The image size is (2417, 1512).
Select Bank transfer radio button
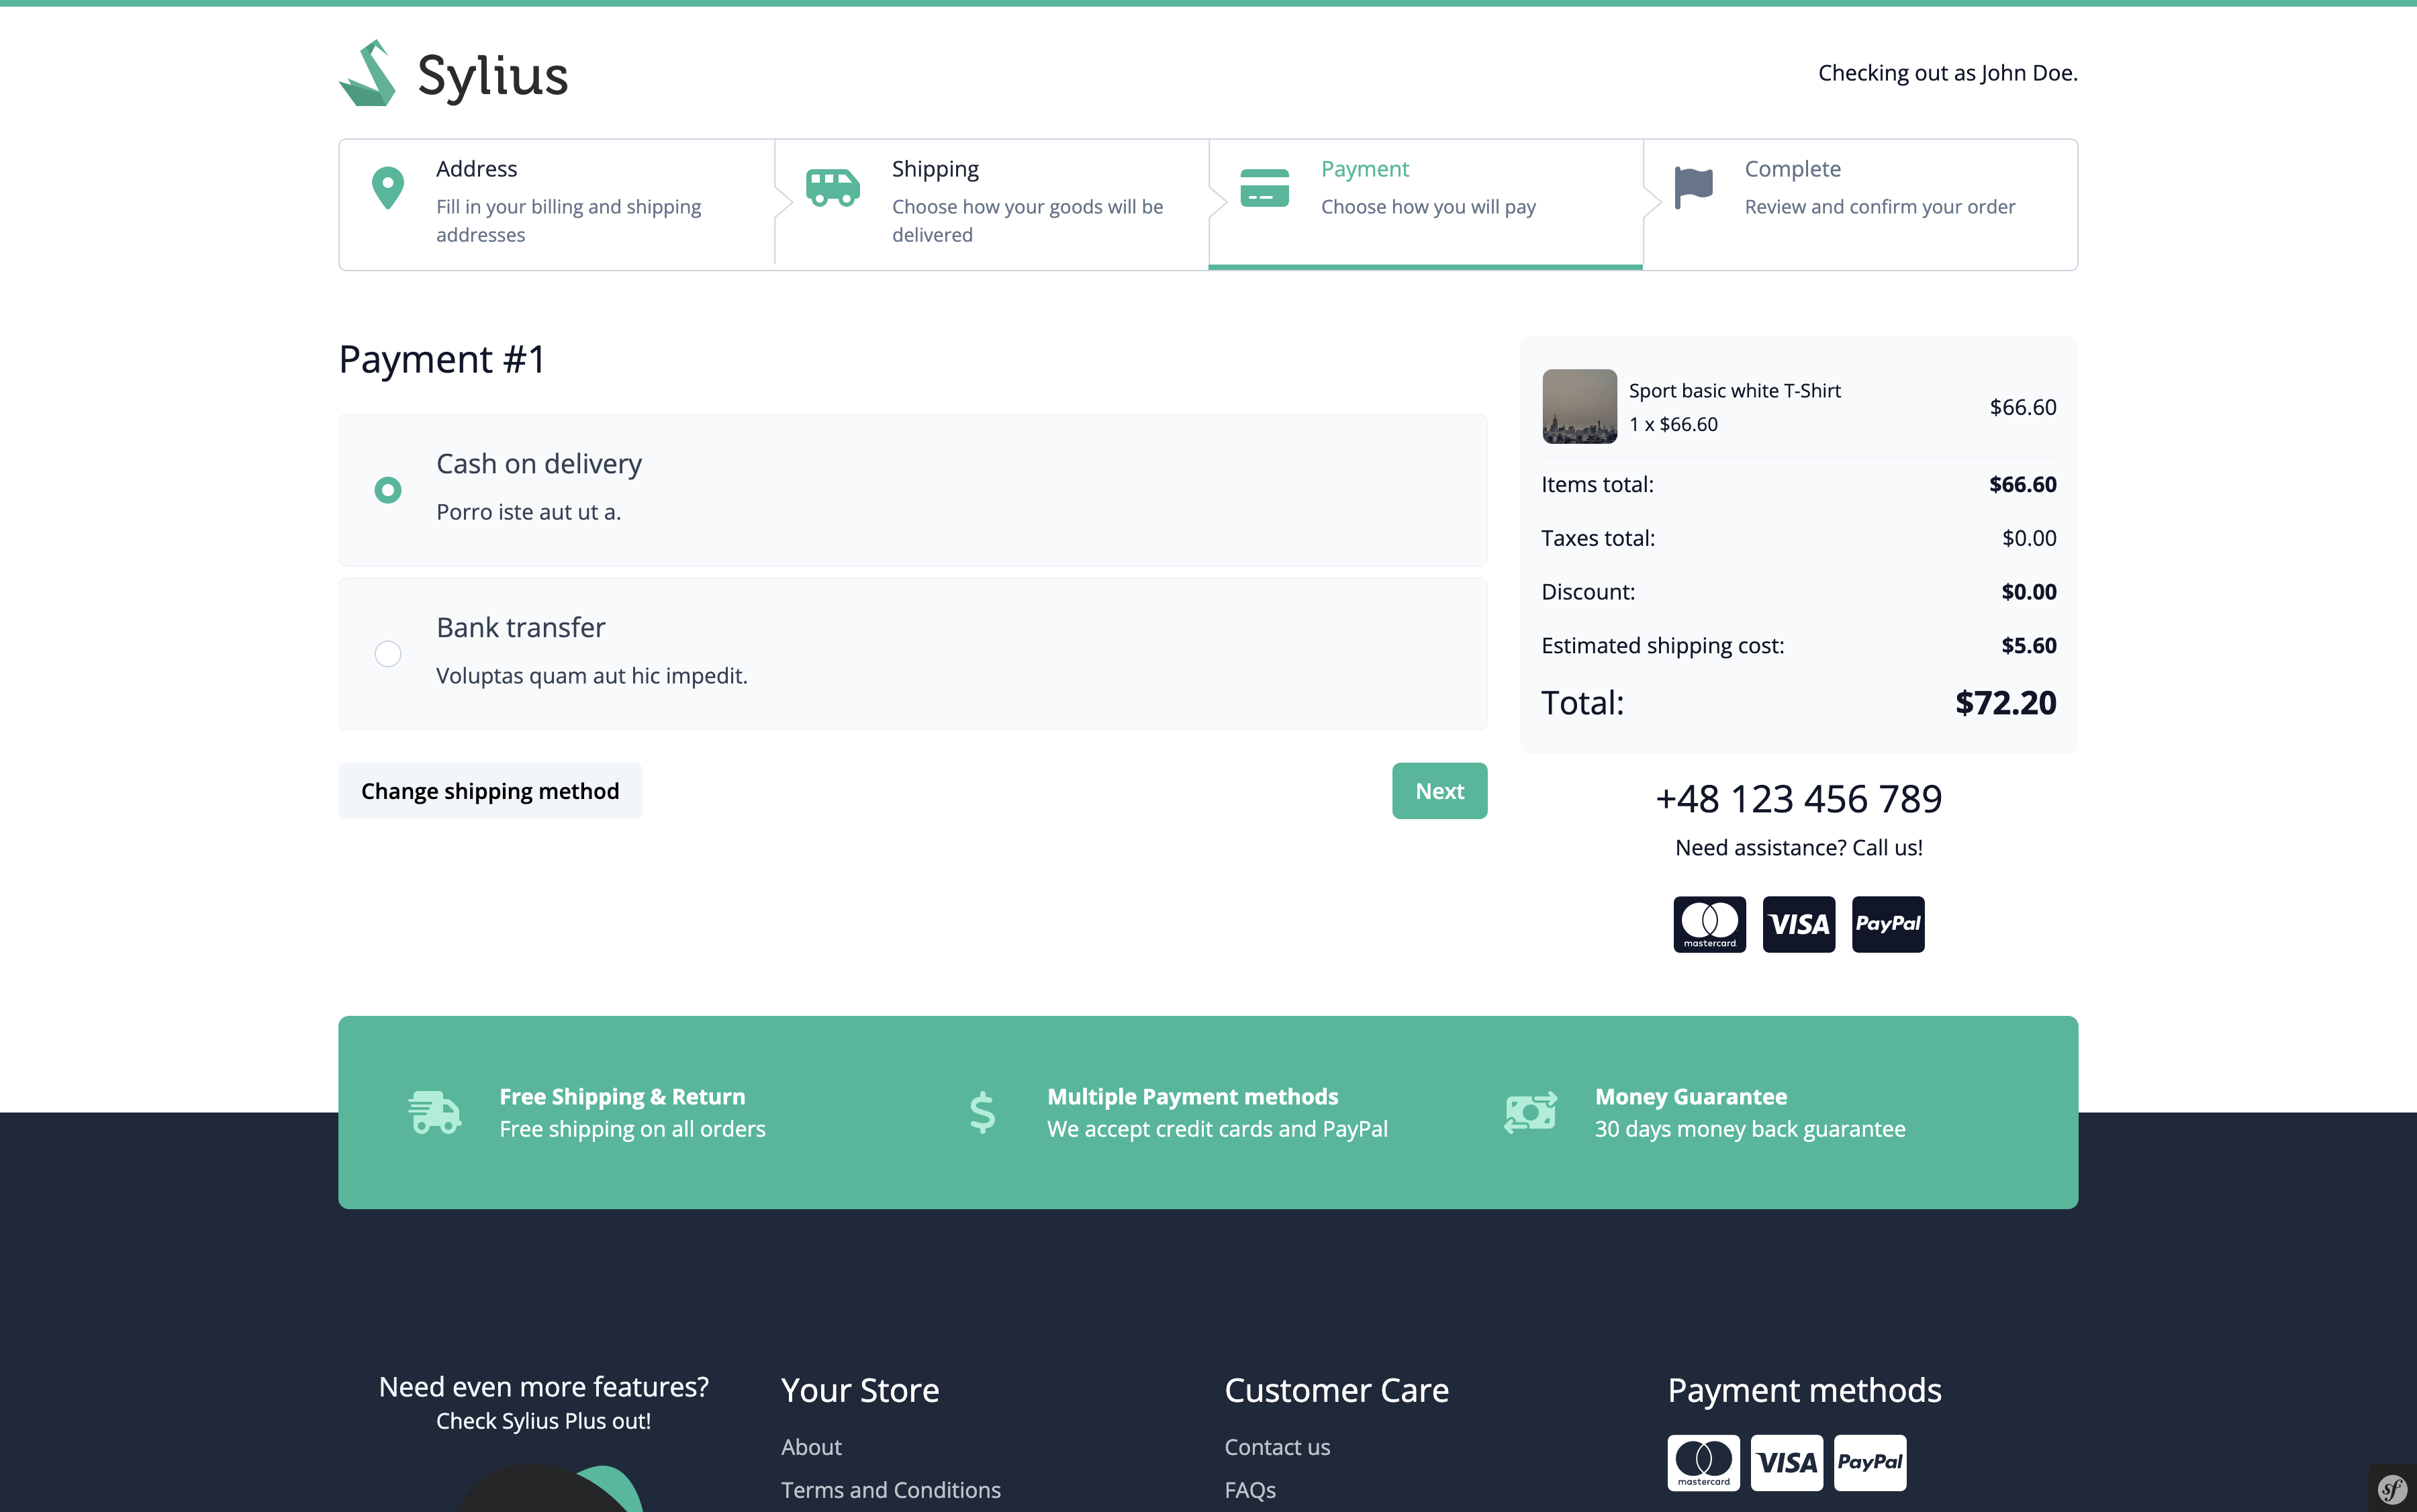click(387, 654)
